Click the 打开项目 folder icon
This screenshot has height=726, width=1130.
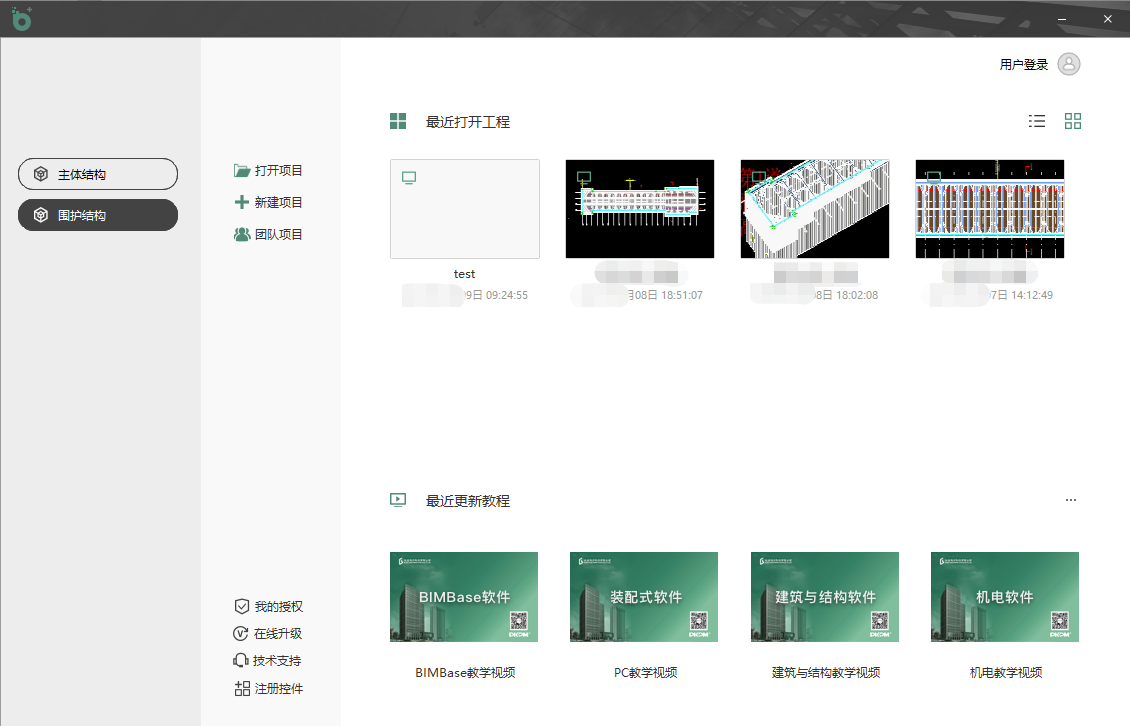click(x=242, y=171)
